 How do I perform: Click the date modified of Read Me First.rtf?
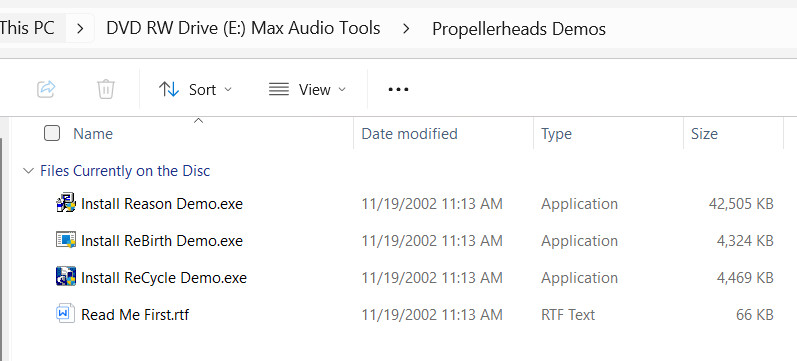432,314
